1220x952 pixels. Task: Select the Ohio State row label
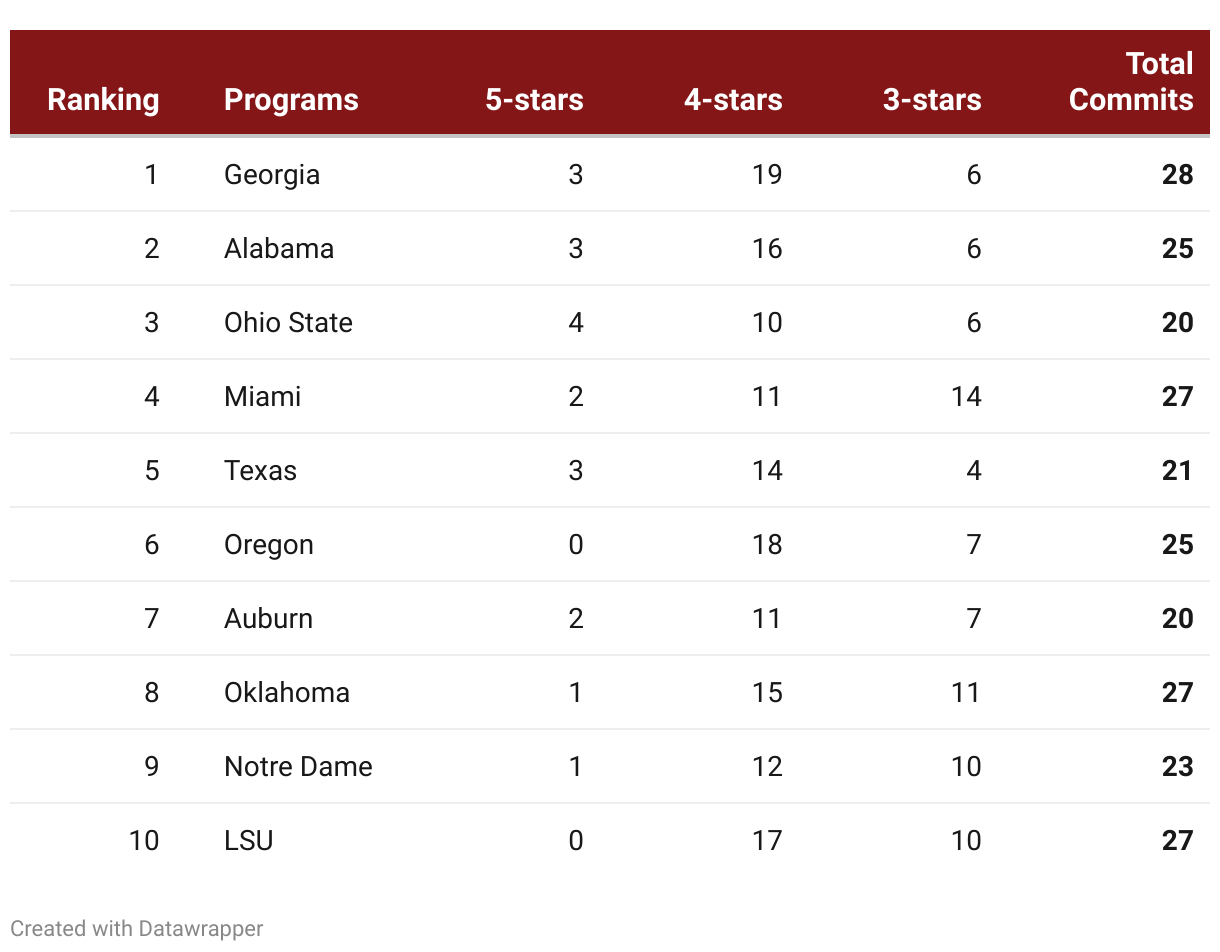click(x=288, y=323)
